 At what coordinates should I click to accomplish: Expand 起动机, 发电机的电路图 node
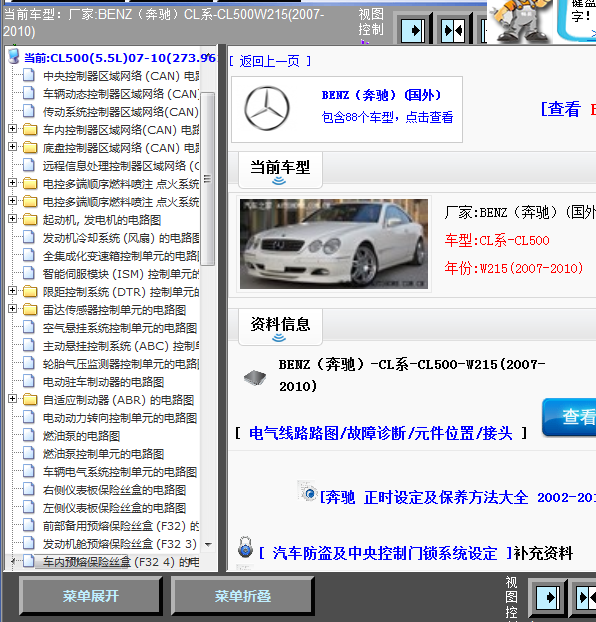pyautogui.click(x=12, y=219)
